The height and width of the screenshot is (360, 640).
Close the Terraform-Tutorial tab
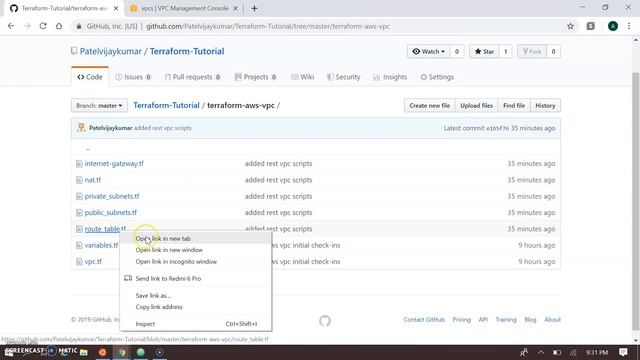pos(116,8)
